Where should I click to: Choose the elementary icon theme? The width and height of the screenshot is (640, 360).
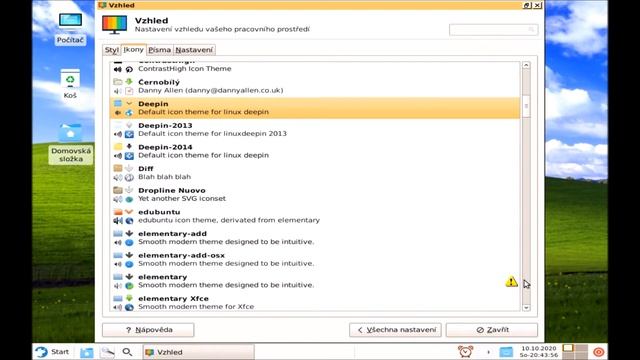[315, 281]
